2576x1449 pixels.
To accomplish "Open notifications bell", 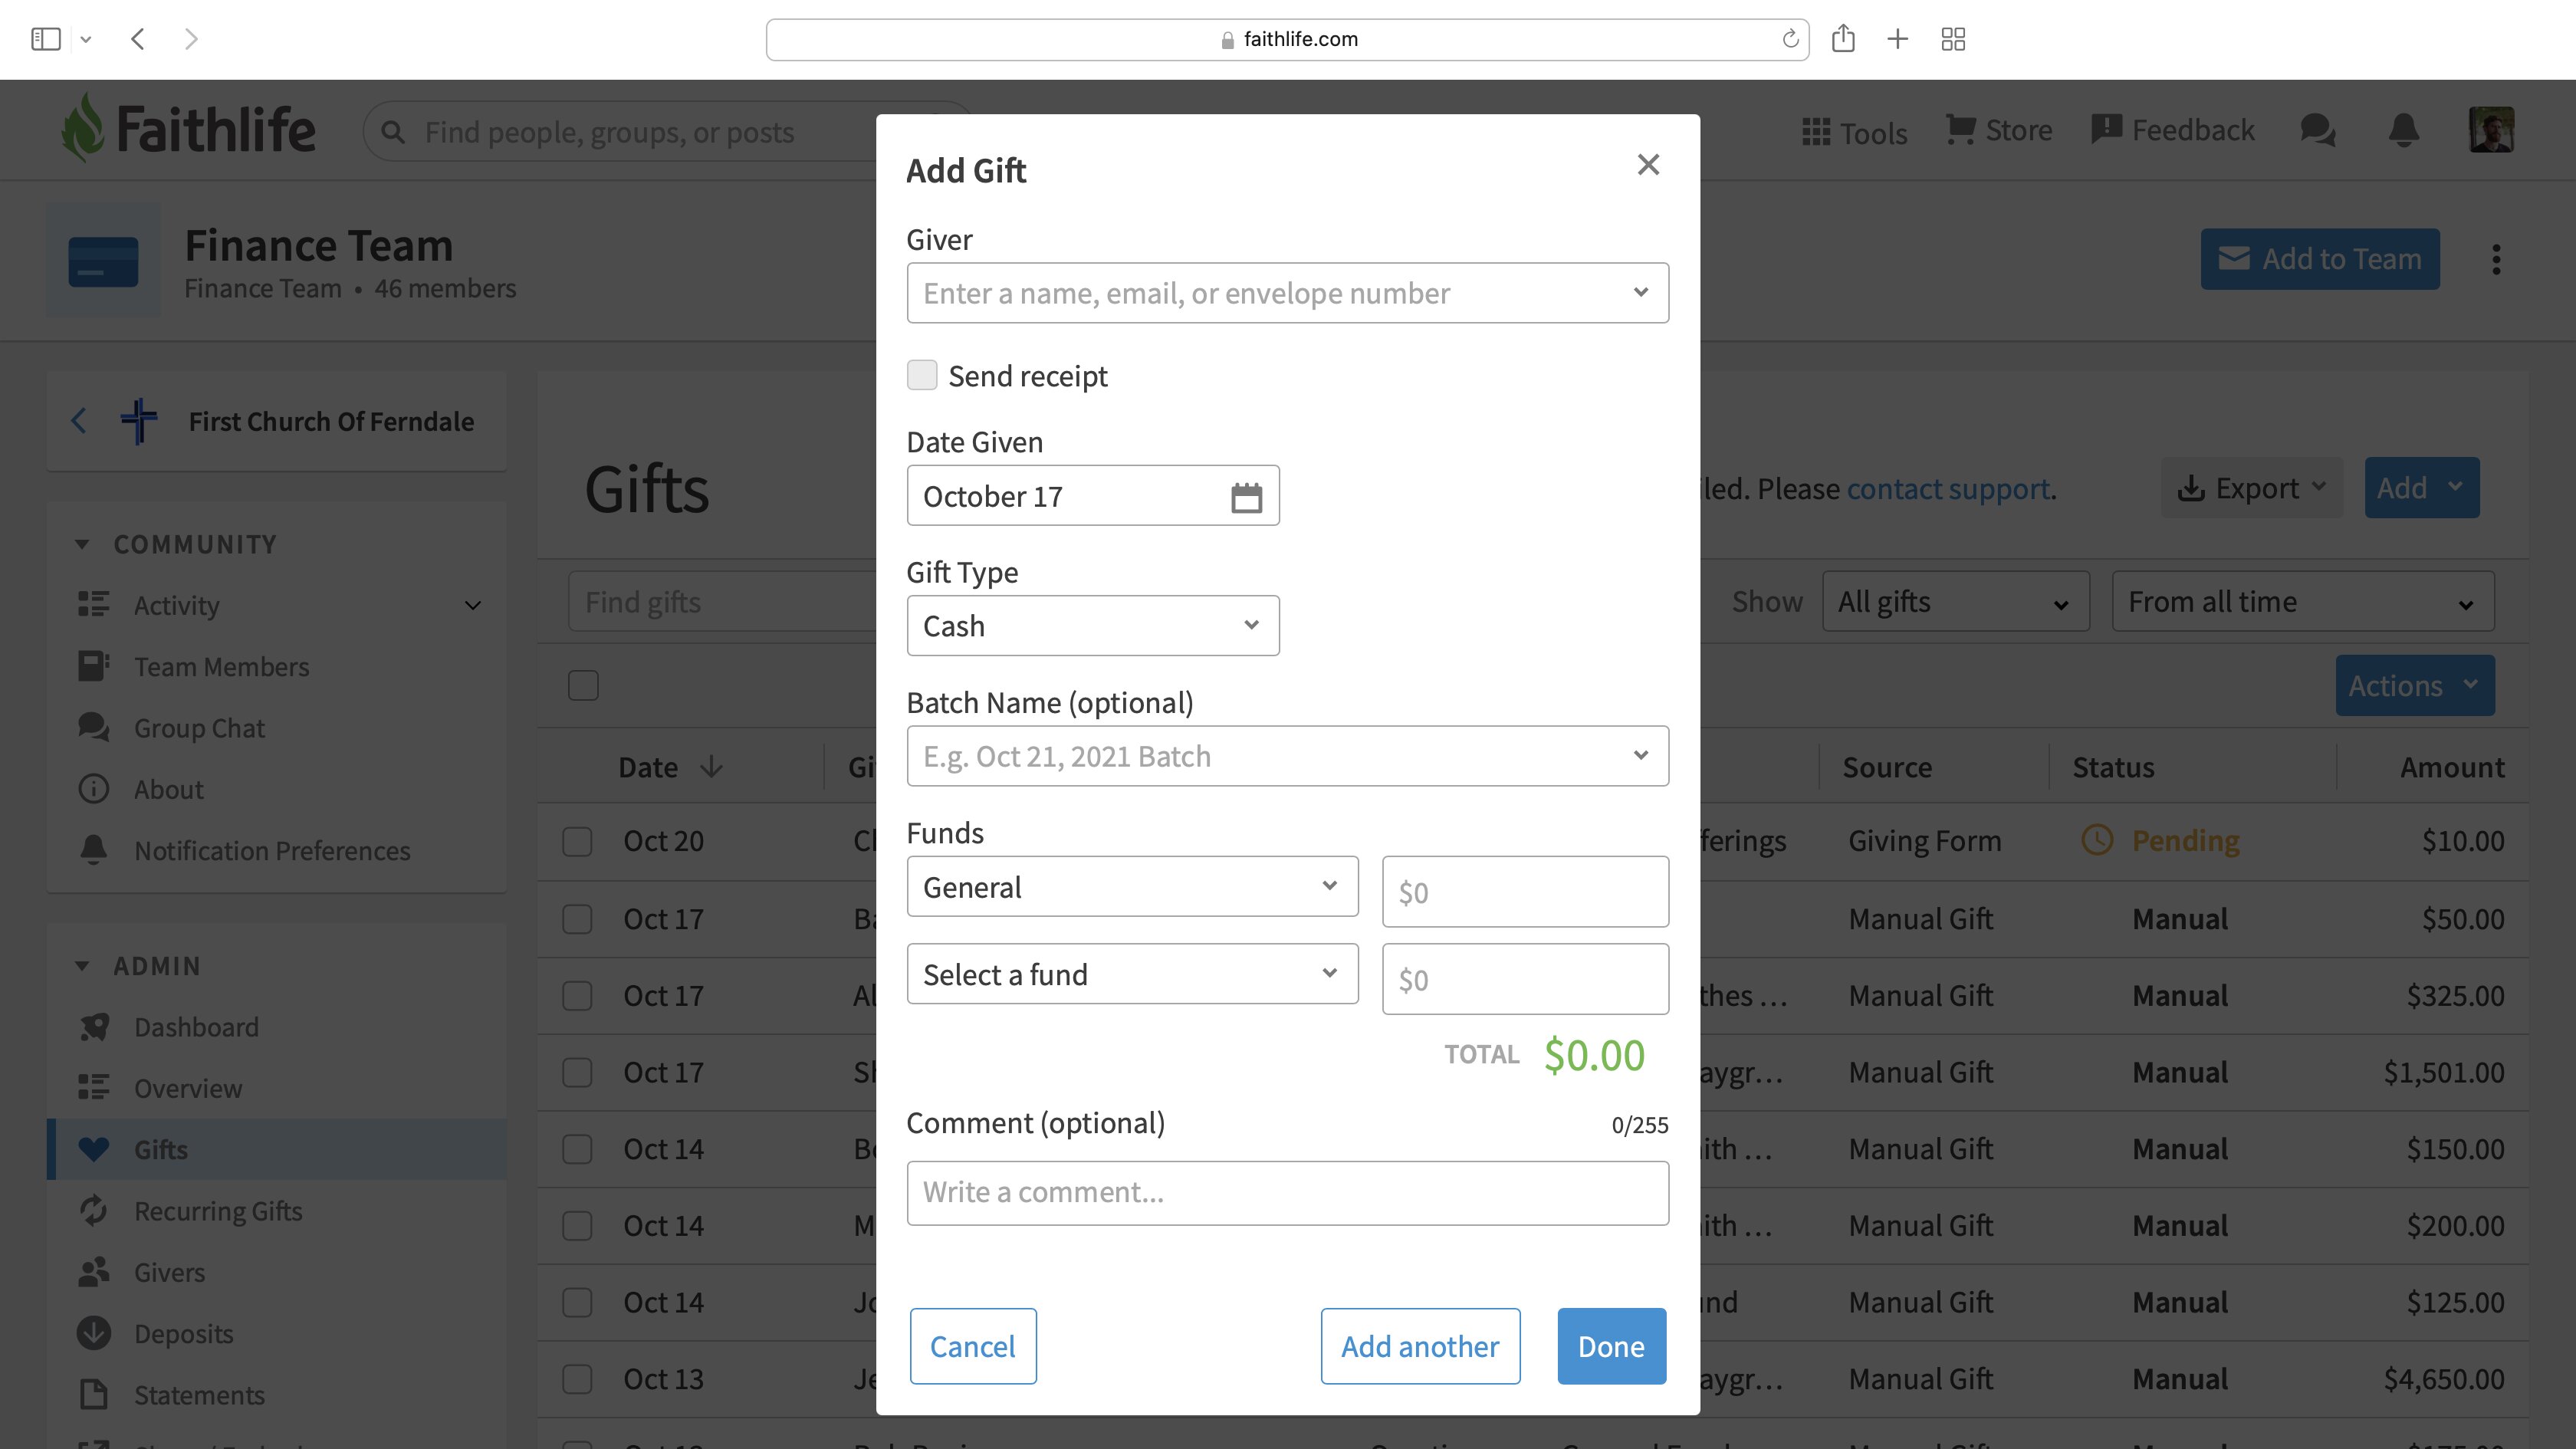I will [2404, 130].
